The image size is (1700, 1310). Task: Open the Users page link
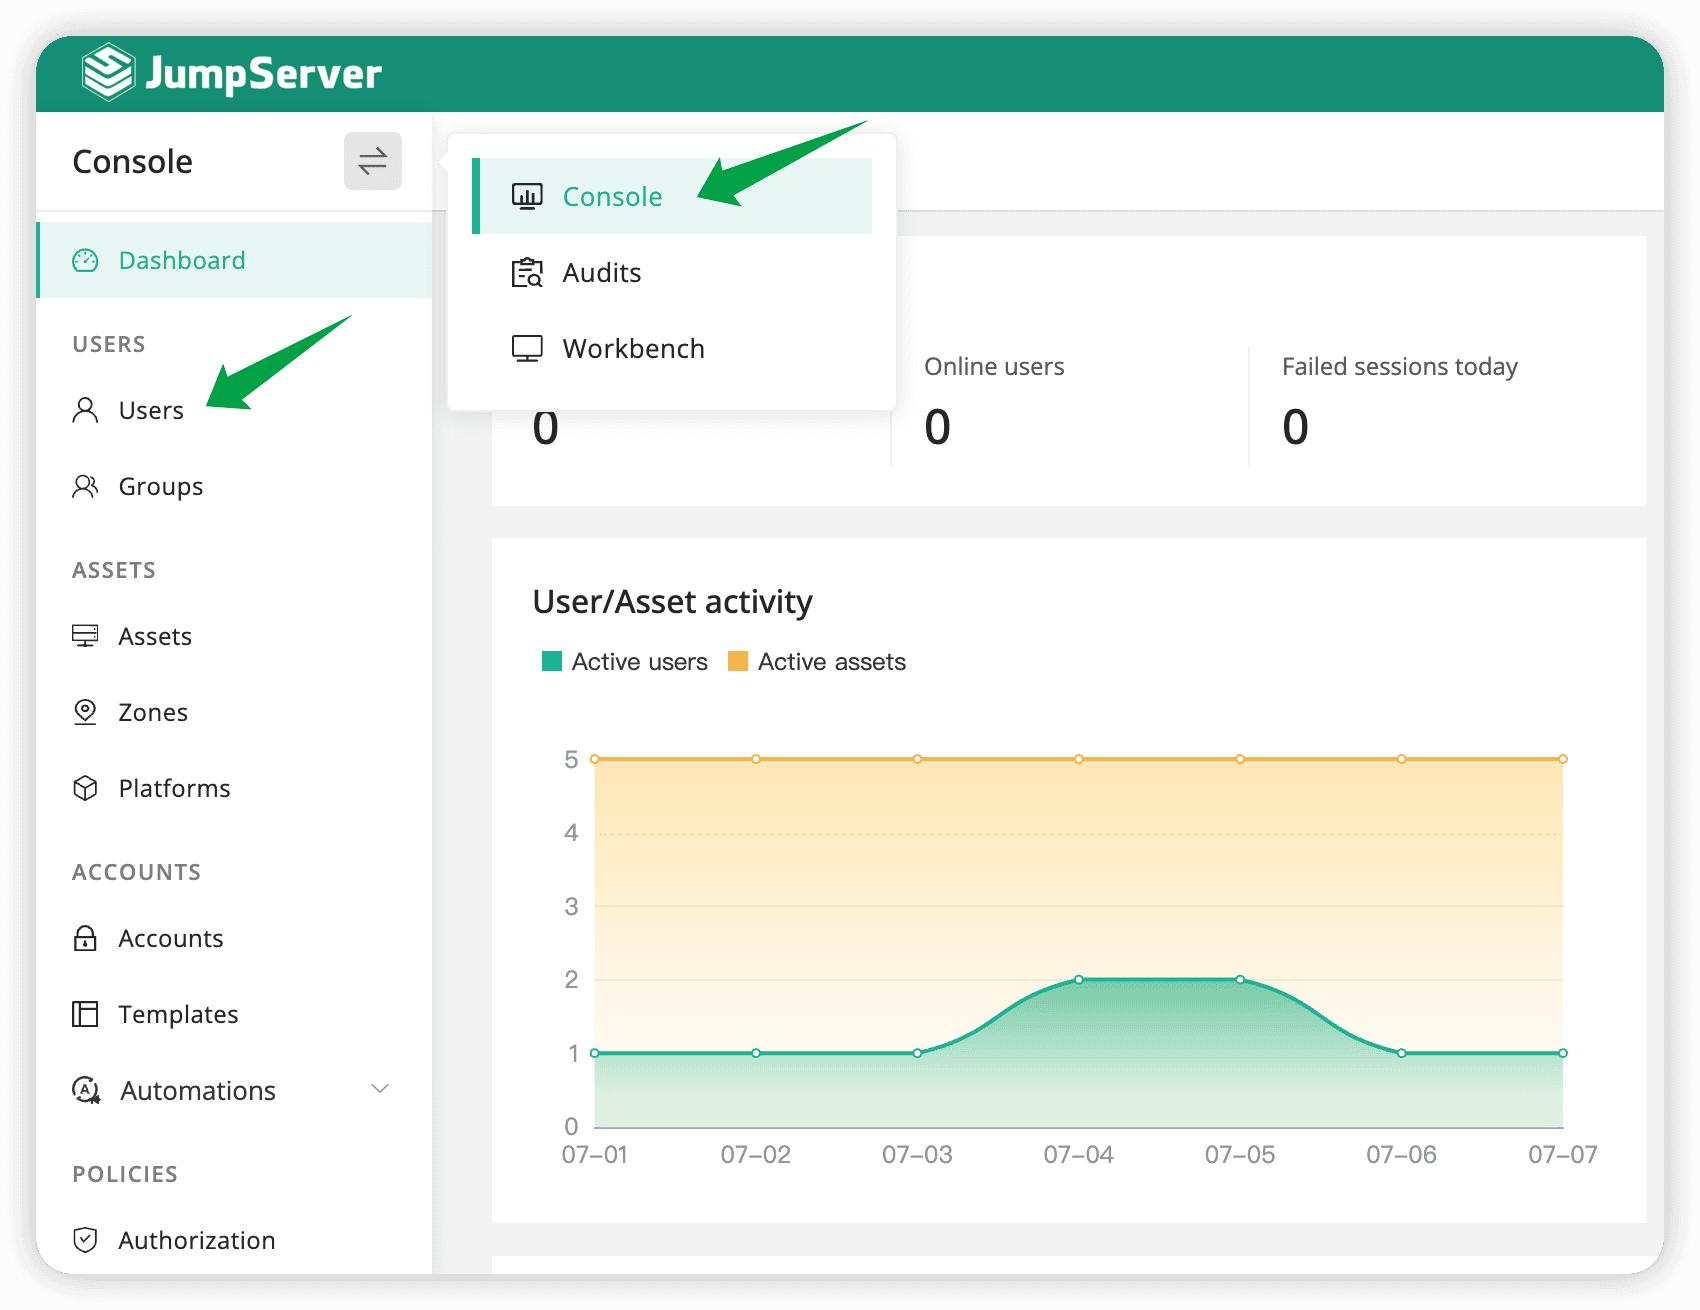[x=151, y=411]
